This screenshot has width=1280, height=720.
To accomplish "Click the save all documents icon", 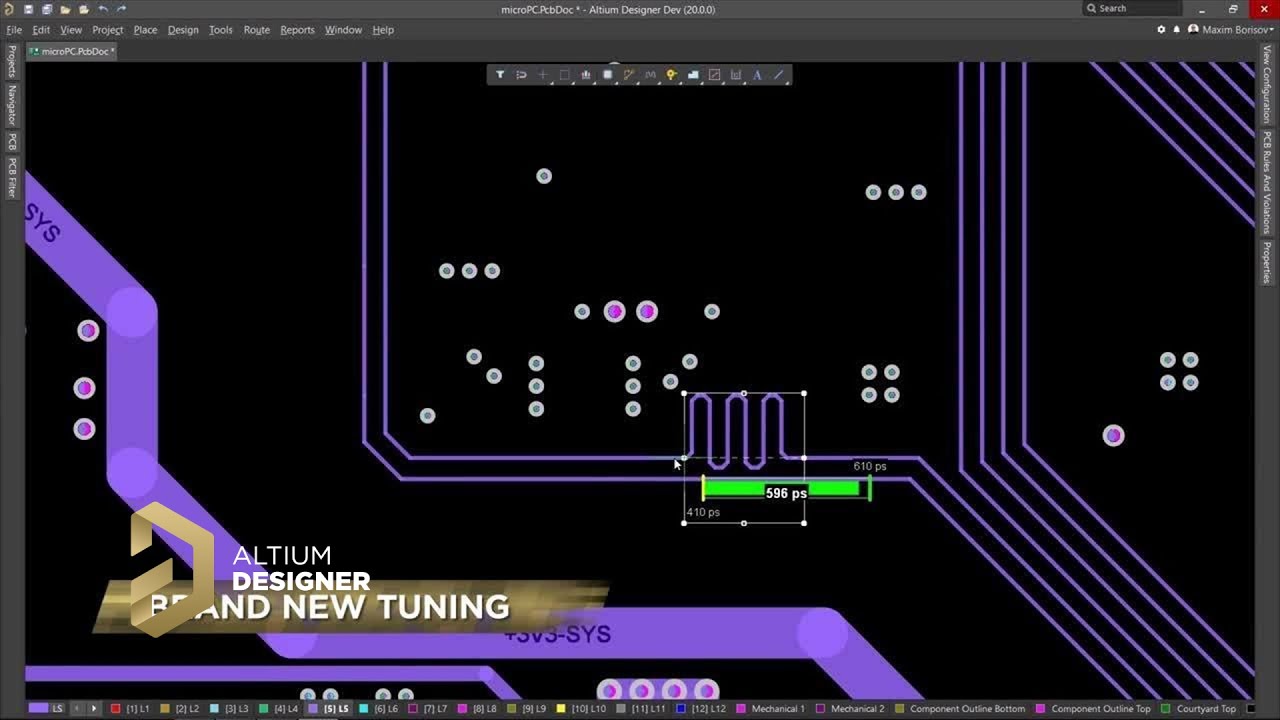I will tap(46, 9).
